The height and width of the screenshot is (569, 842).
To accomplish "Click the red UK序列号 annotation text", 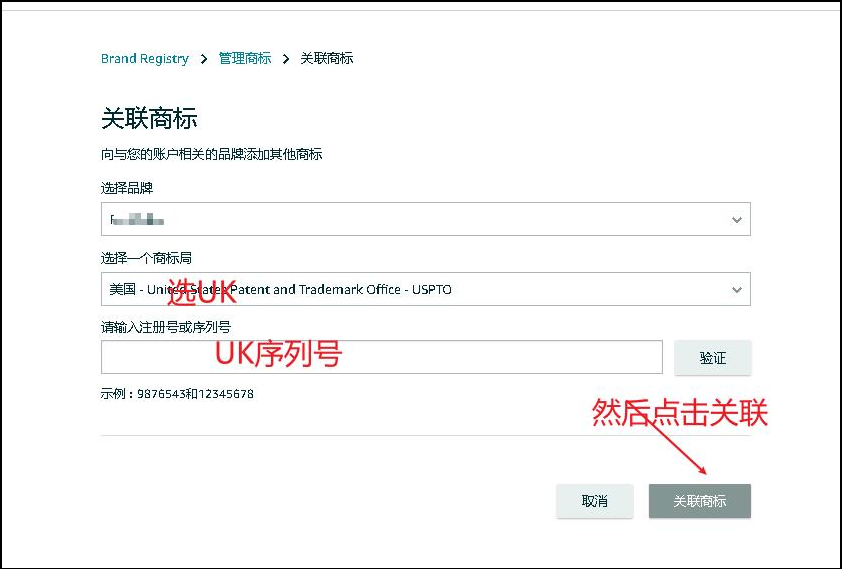I will (279, 353).
